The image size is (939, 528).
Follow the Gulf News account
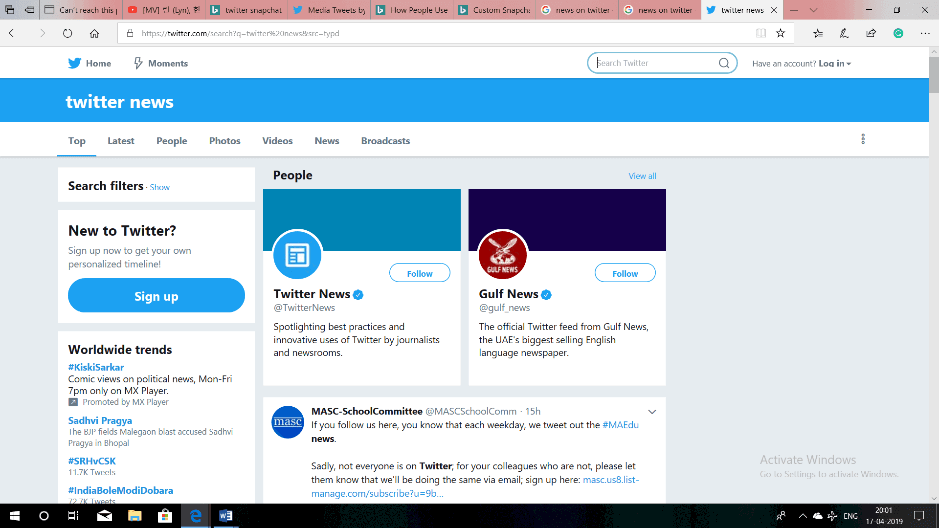625,273
